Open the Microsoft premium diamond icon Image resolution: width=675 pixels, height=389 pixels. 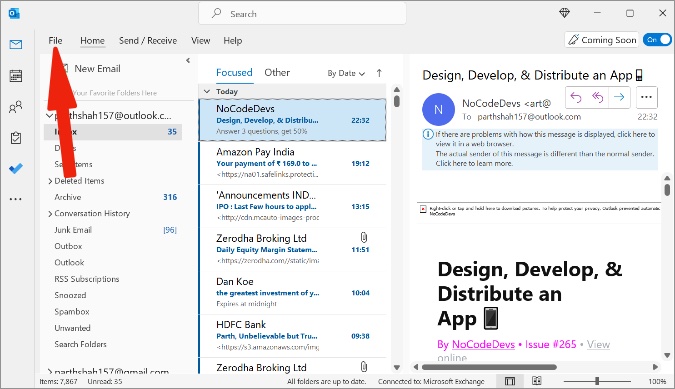[x=564, y=13]
